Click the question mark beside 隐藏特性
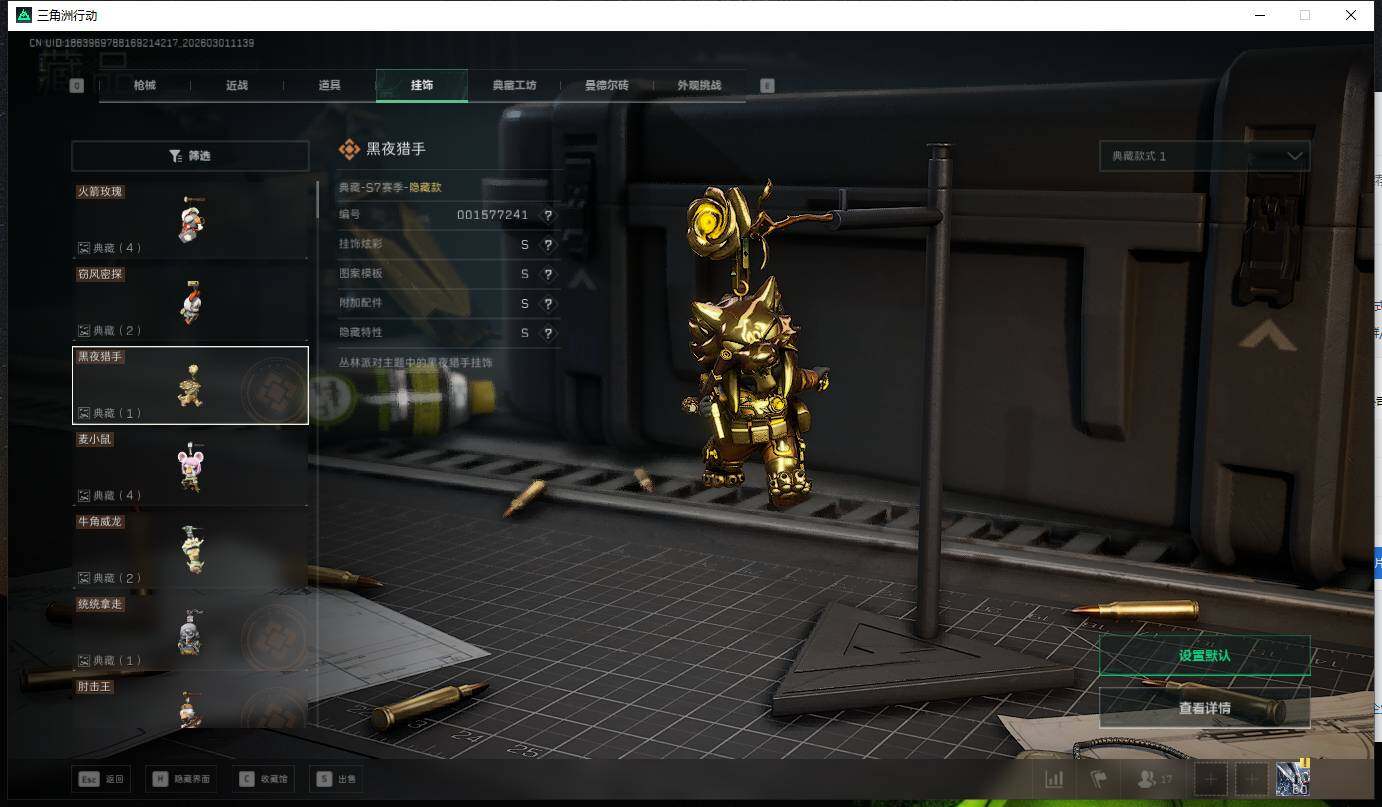Viewport: 1382px width, 807px height. point(548,333)
